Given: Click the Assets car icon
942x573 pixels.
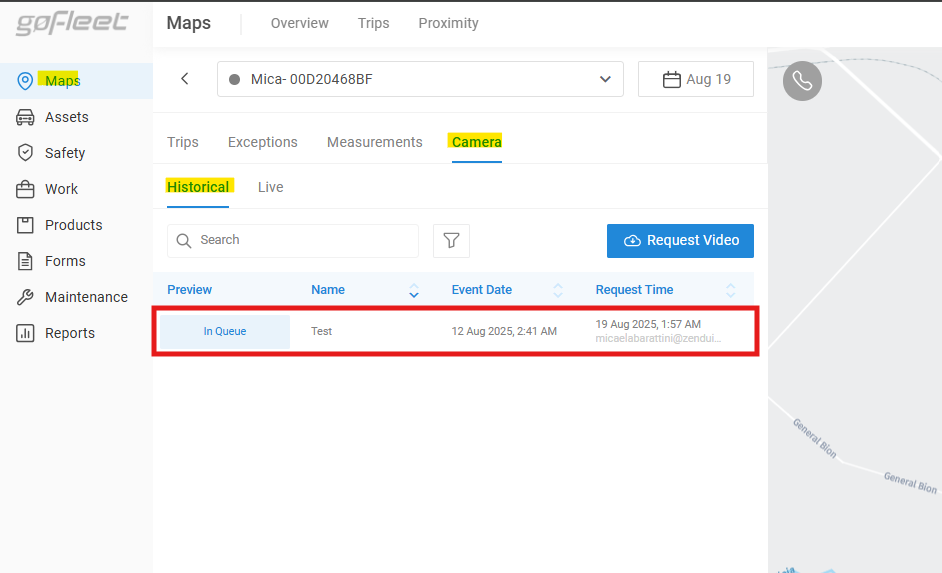Looking at the screenshot, I should [25, 117].
